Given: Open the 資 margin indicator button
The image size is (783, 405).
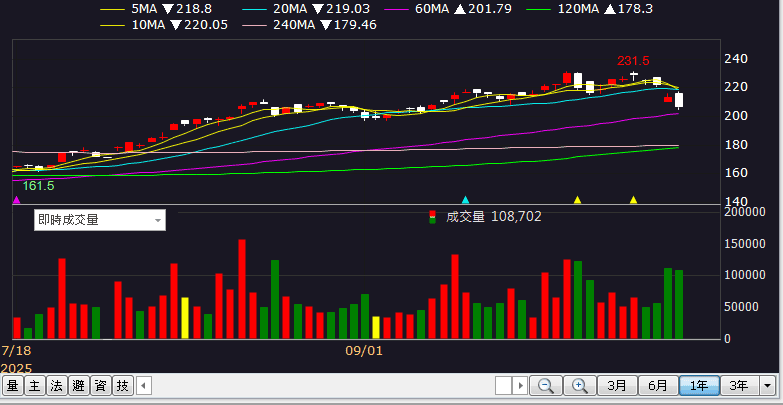Looking at the screenshot, I should point(101,385).
